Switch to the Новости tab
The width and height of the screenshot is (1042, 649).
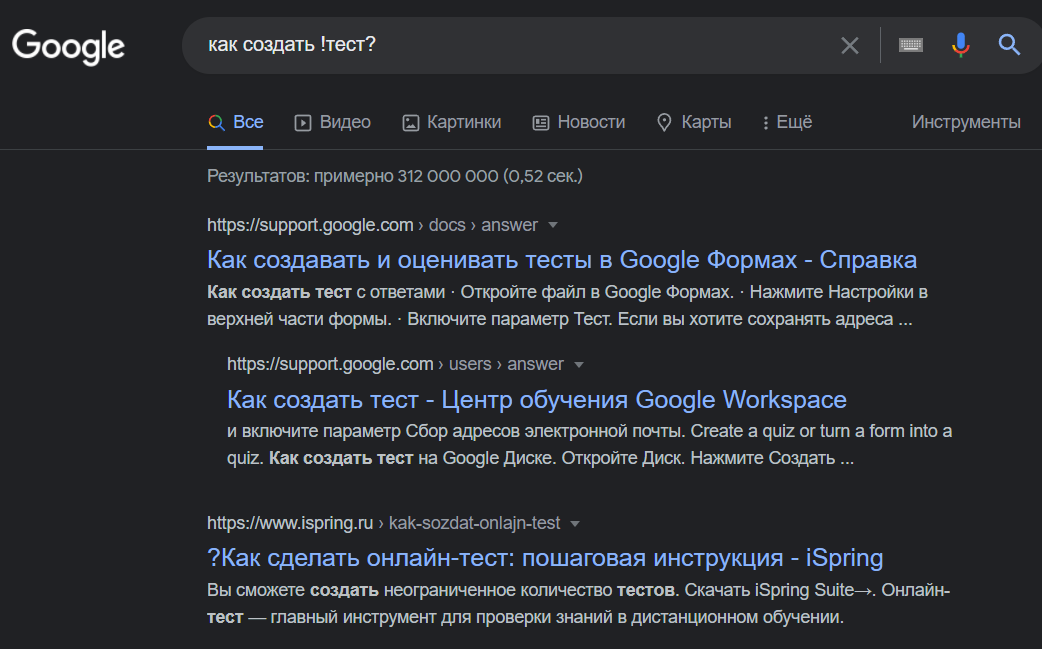[579, 122]
